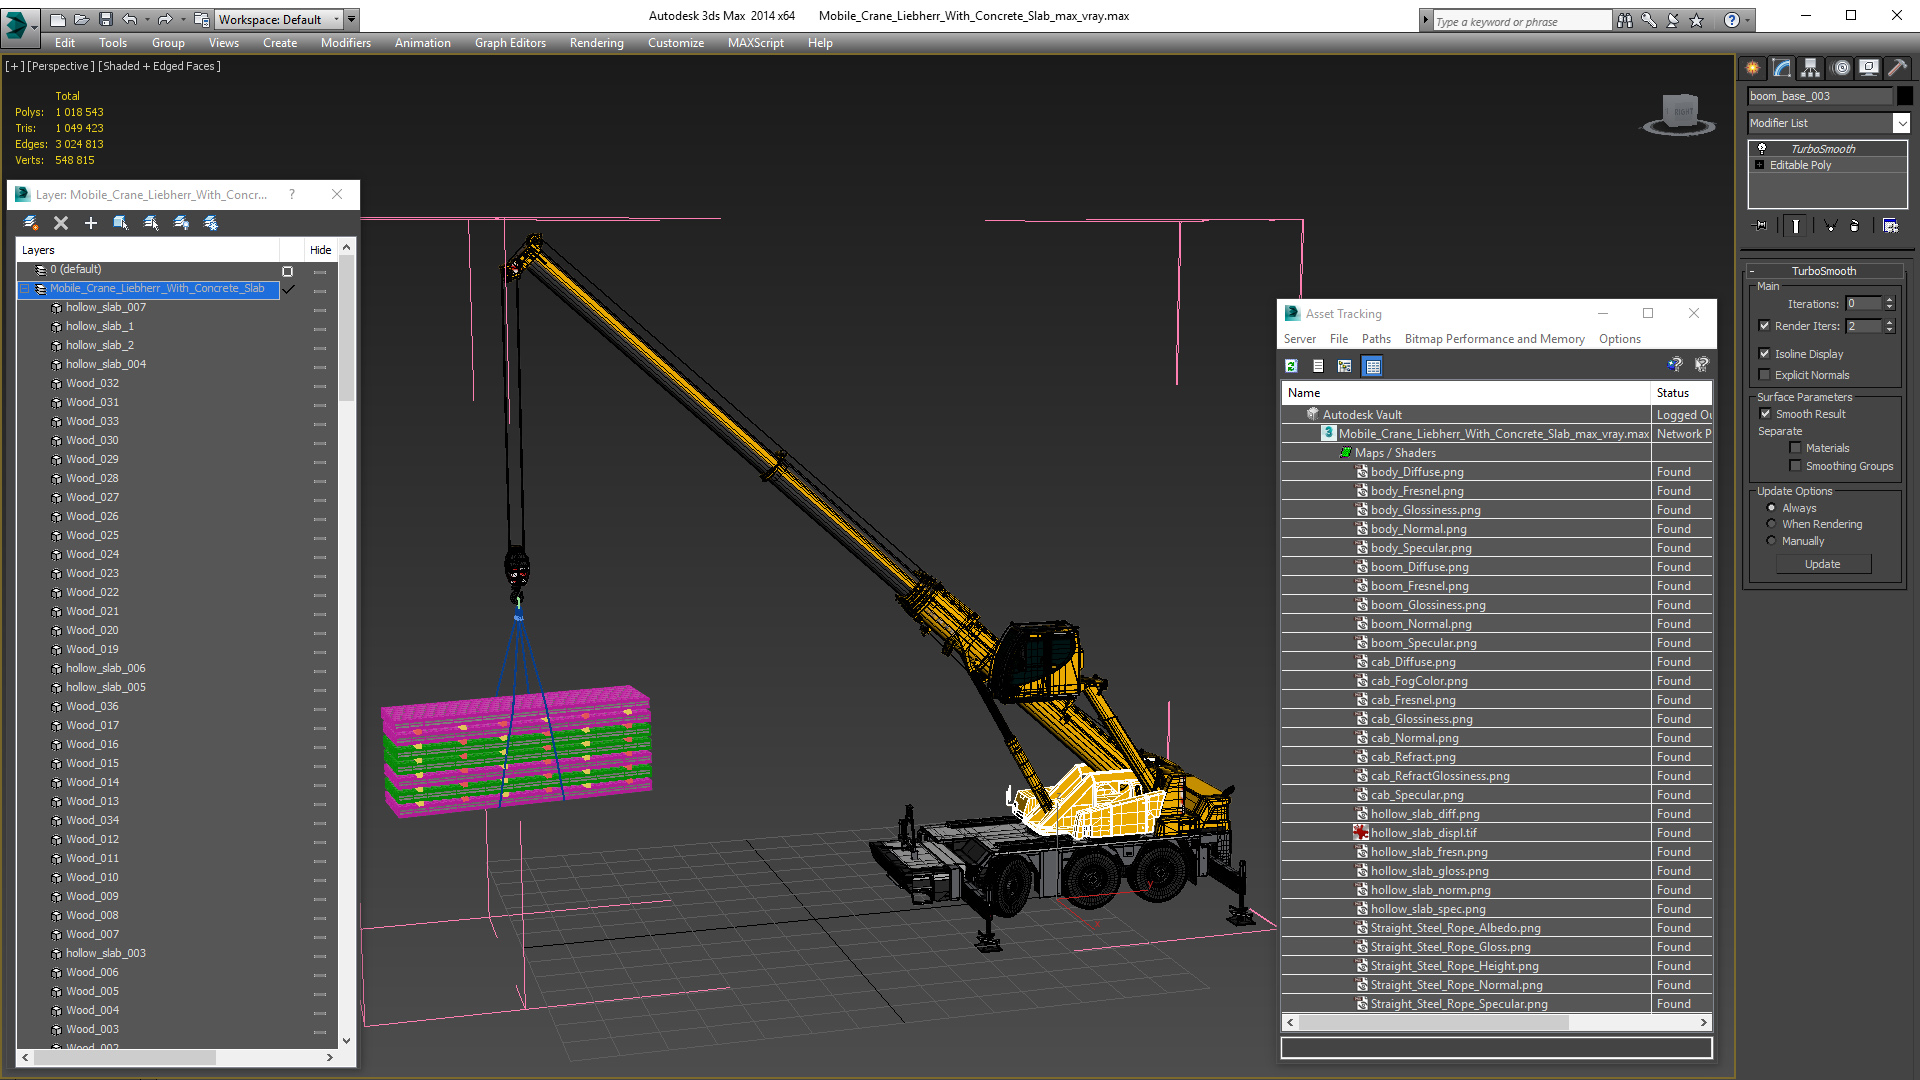Refresh Asset Tracking list

[x=1291, y=366]
